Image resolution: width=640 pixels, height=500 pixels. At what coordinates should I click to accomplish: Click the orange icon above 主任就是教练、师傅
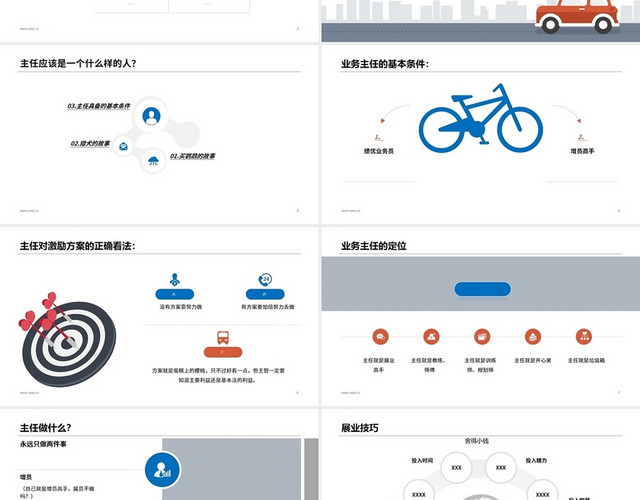pyautogui.click(x=431, y=337)
